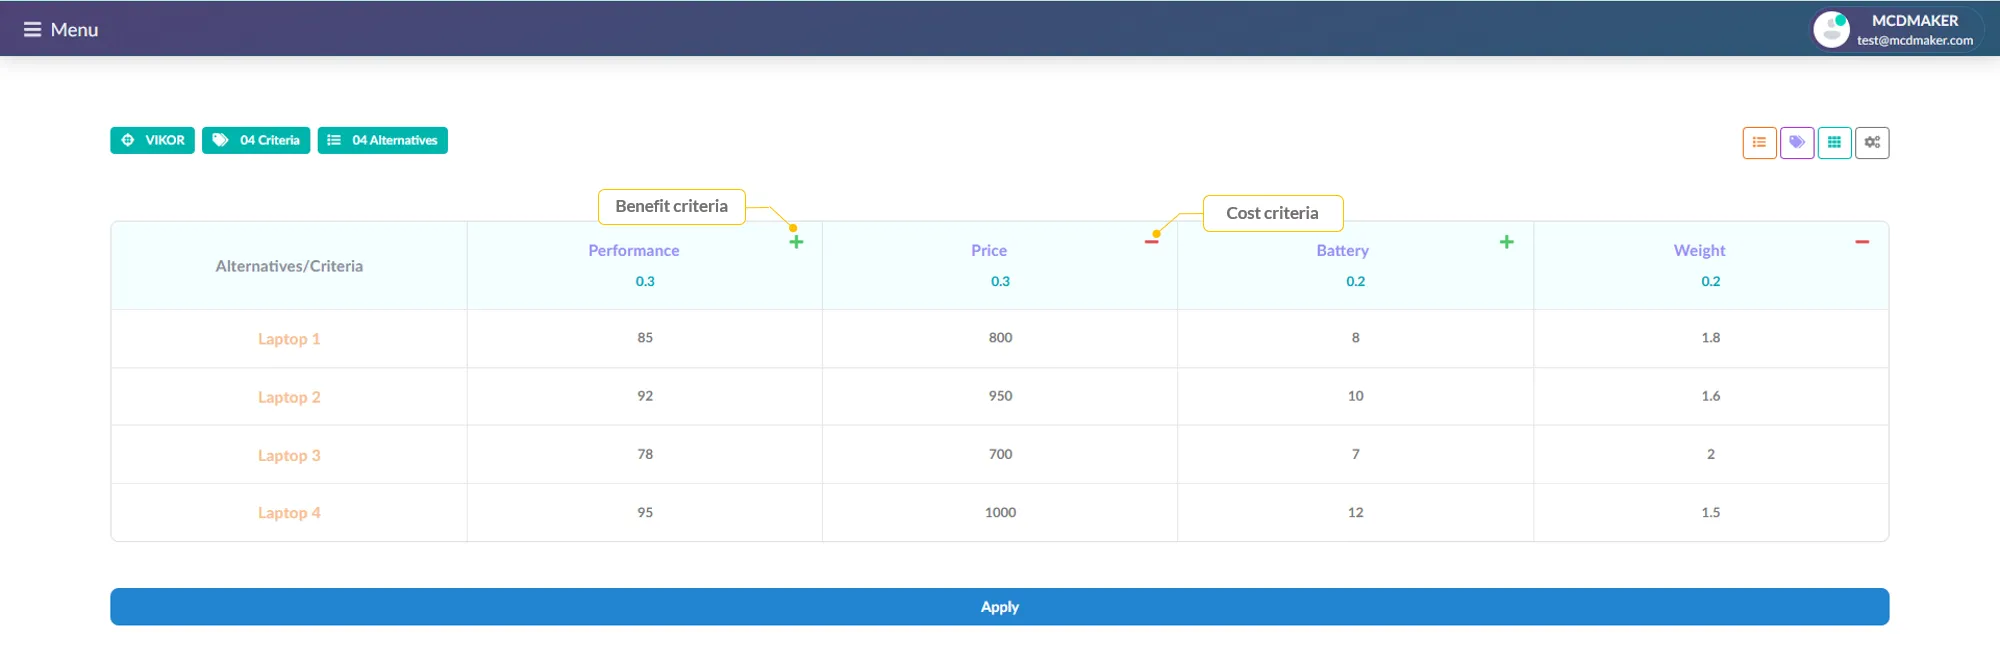
Task: Select the Performance weight value 0.3
Action: point(645,282)
